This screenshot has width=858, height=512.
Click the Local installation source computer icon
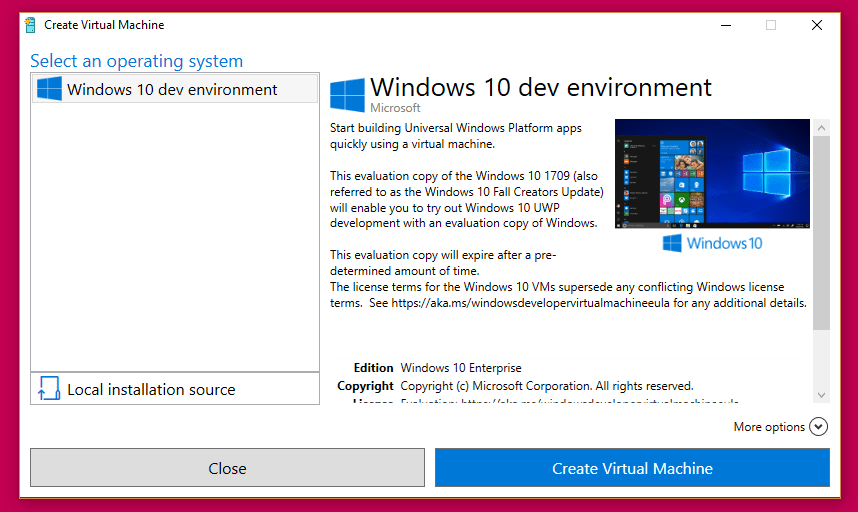point(49,388)
